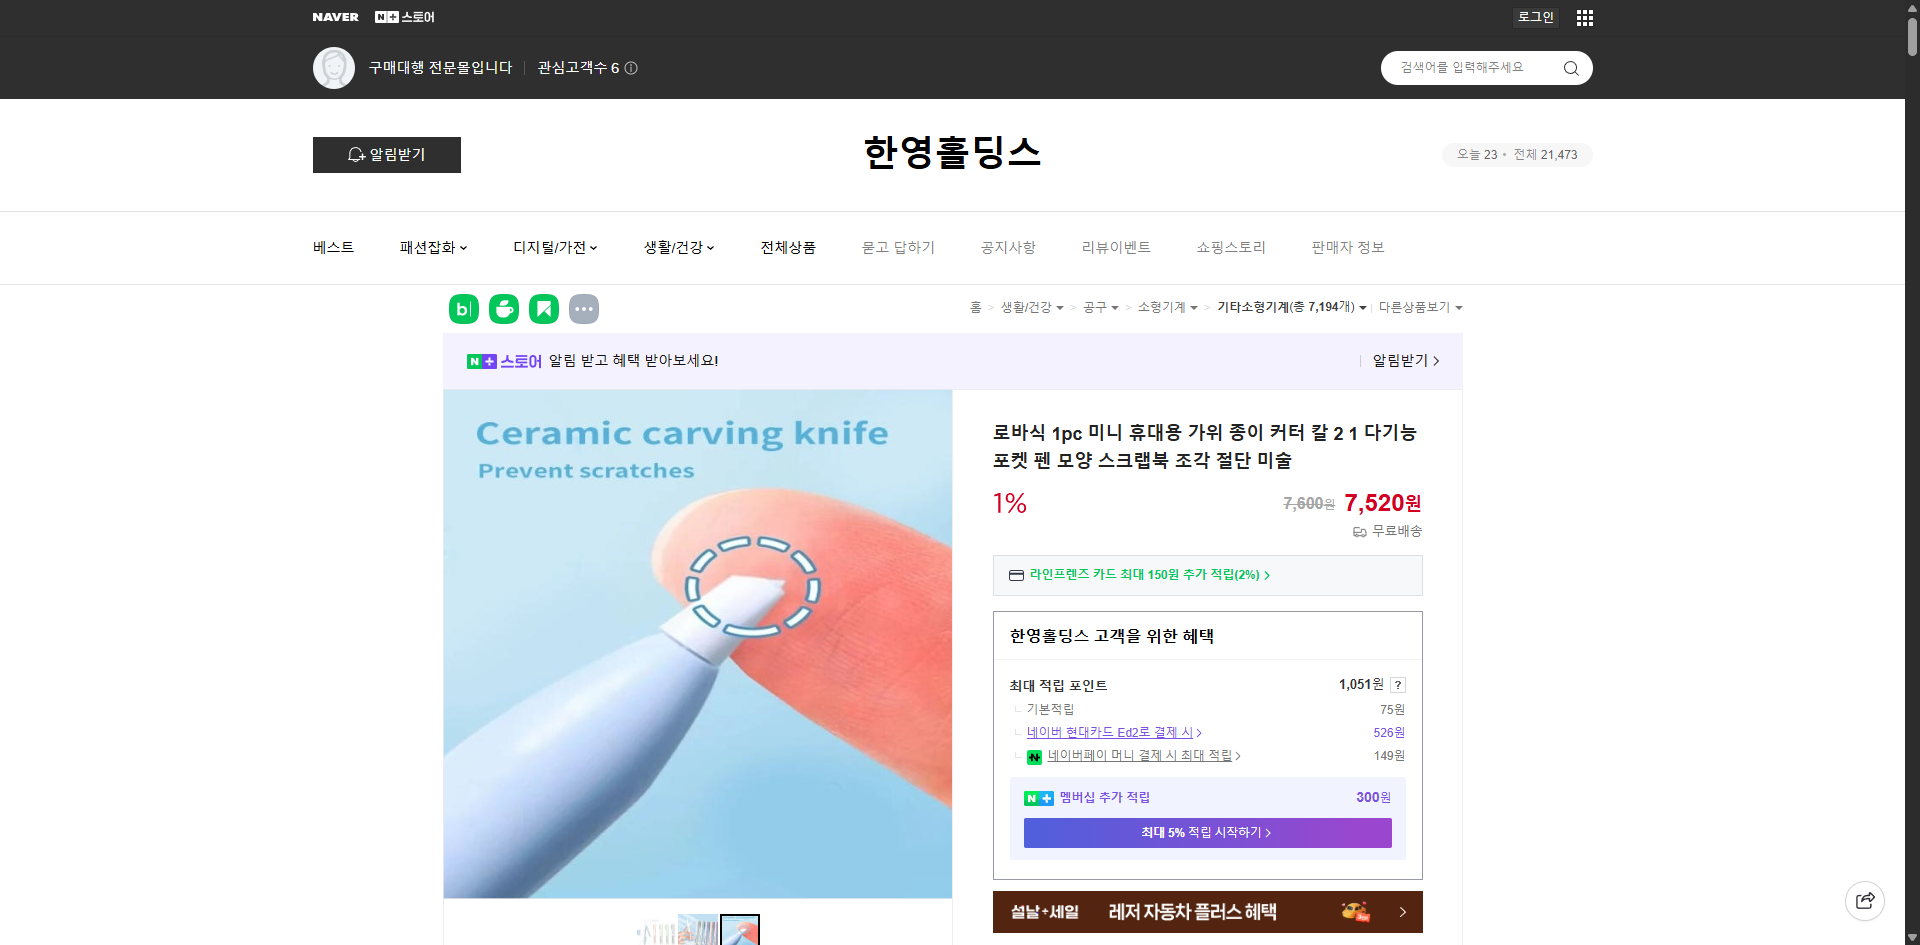
Task: Go to the 판매자 정보 tab
Action: pyautogui.click(x=1347, y=247)
